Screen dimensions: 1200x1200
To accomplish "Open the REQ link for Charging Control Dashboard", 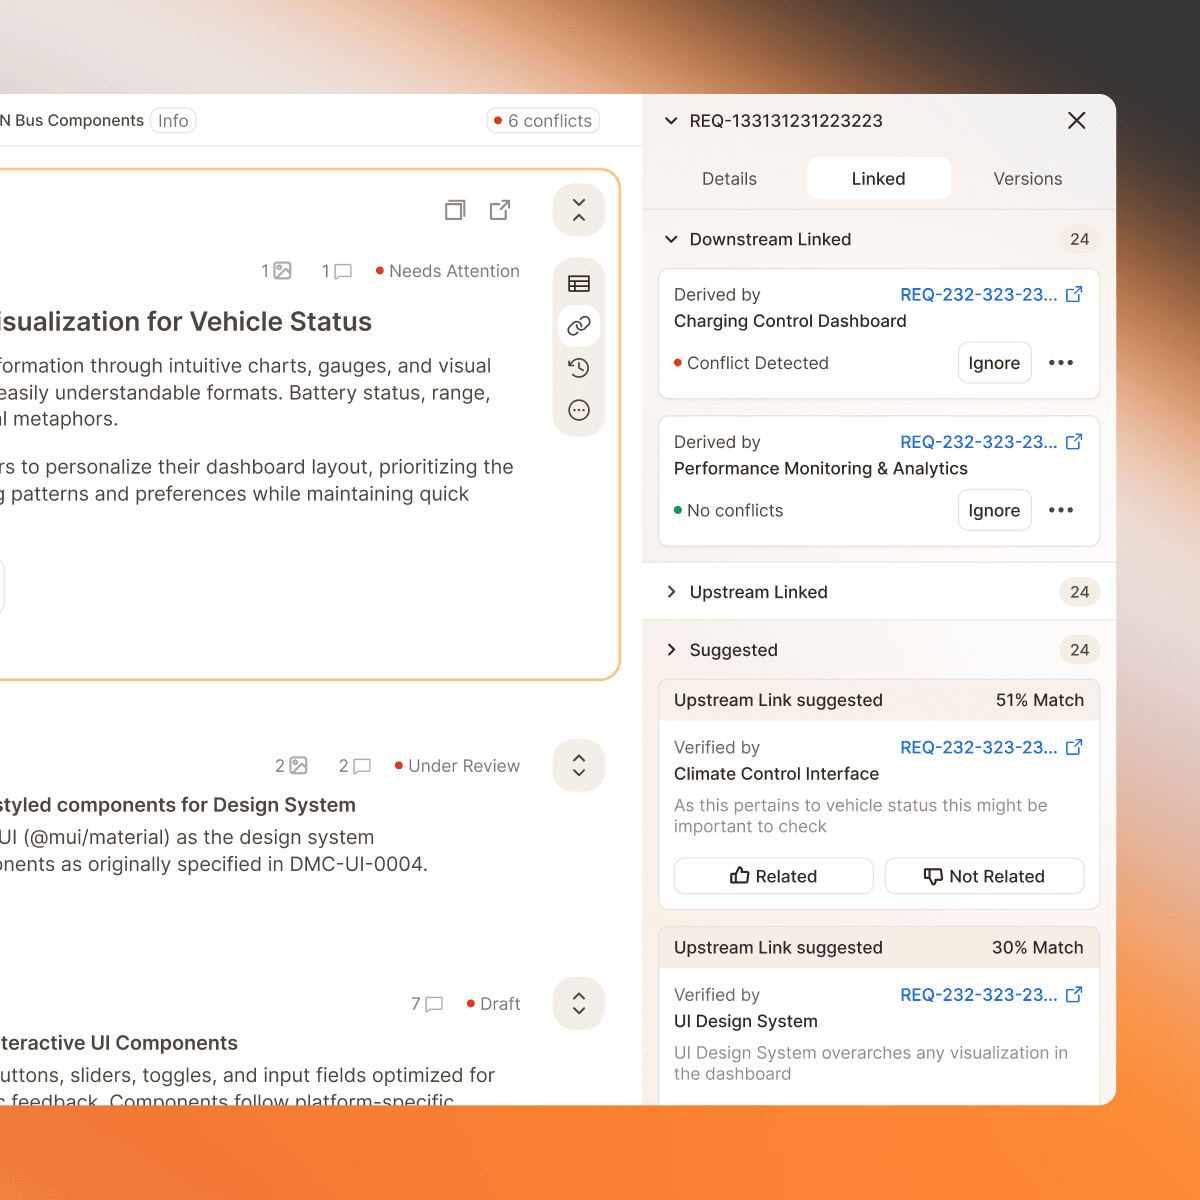I will [978, 295].
